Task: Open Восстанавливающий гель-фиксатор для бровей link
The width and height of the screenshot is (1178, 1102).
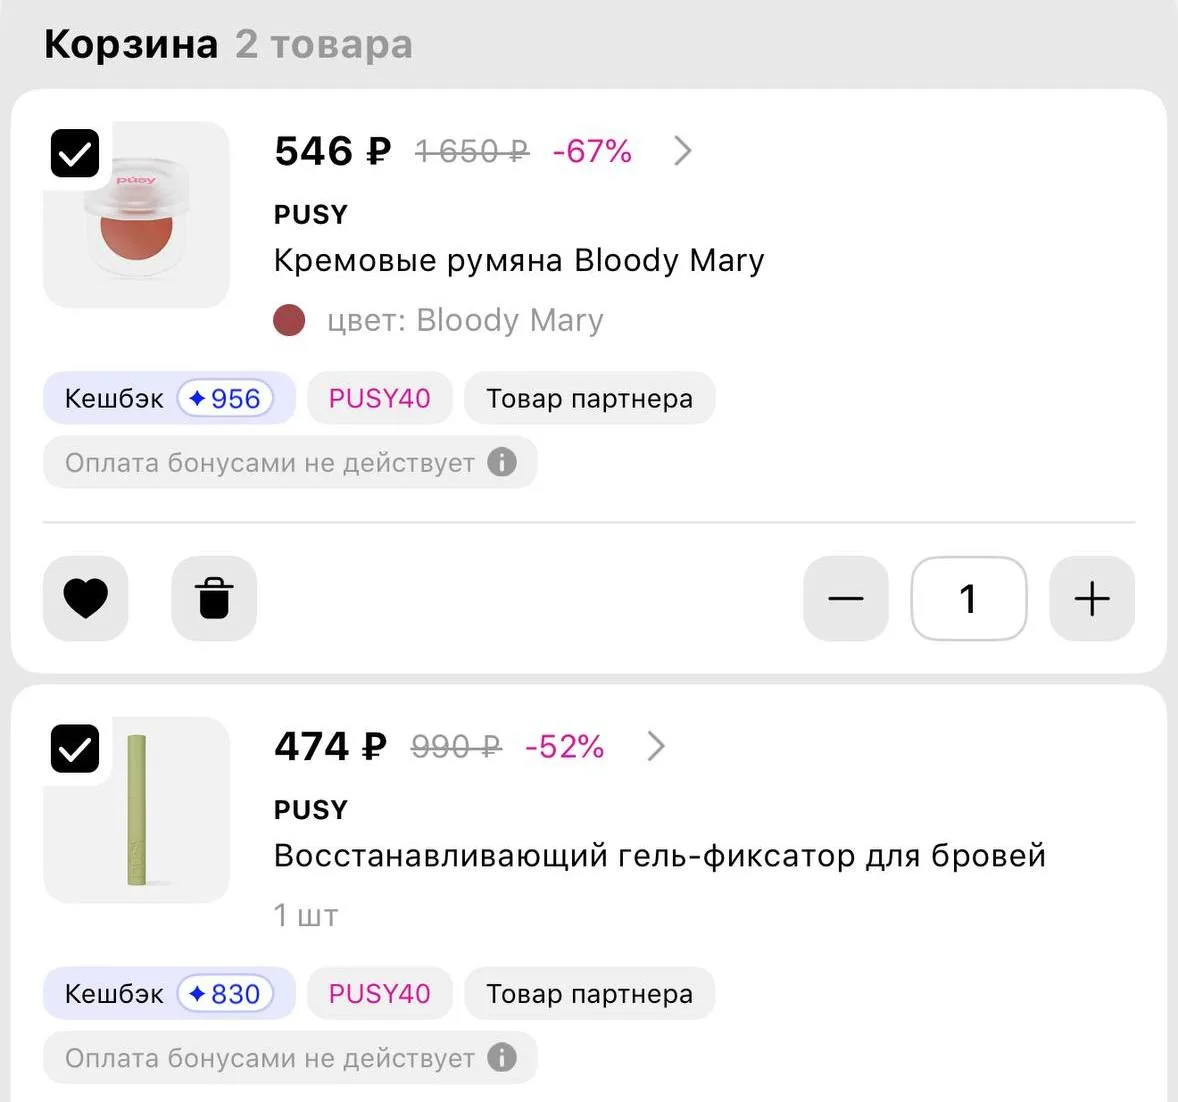Action: click(x=660, y=856)
